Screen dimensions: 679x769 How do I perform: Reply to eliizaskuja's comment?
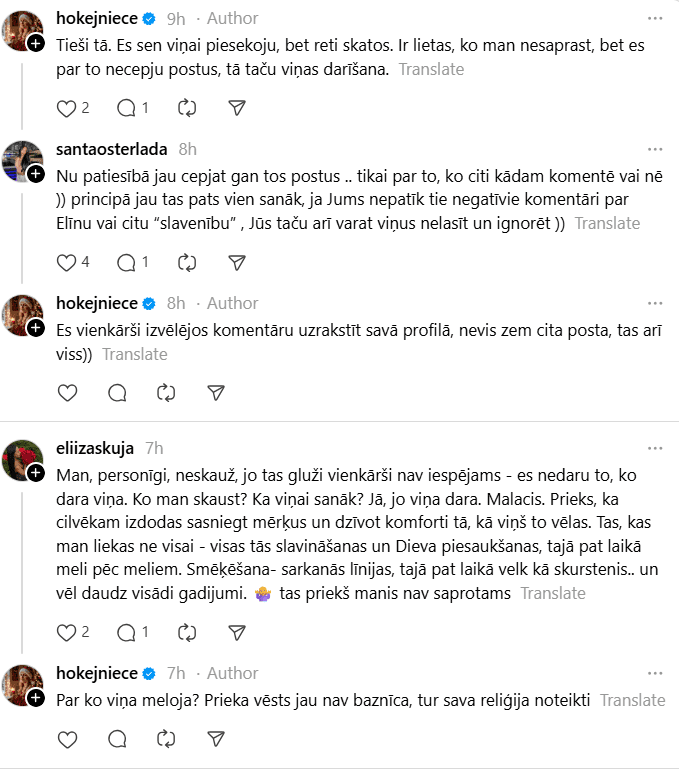pos(126,632)
